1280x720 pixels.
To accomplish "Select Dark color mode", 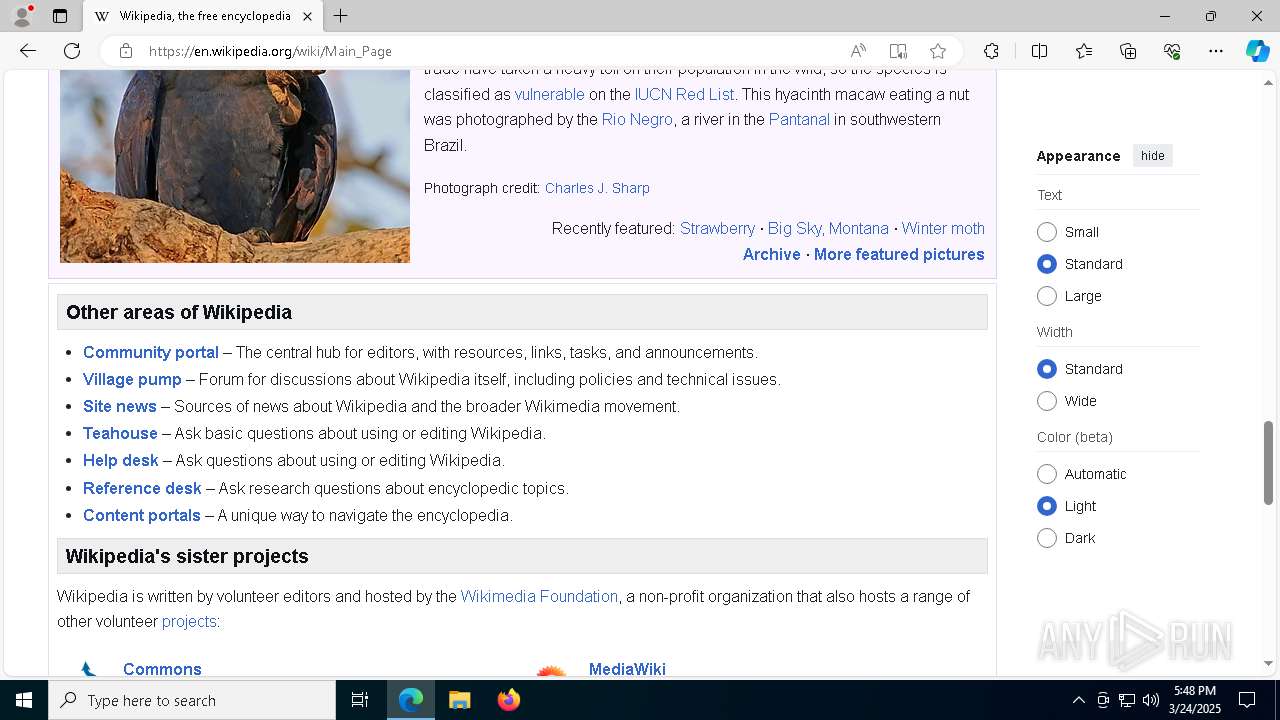I will pos(1047,538).
